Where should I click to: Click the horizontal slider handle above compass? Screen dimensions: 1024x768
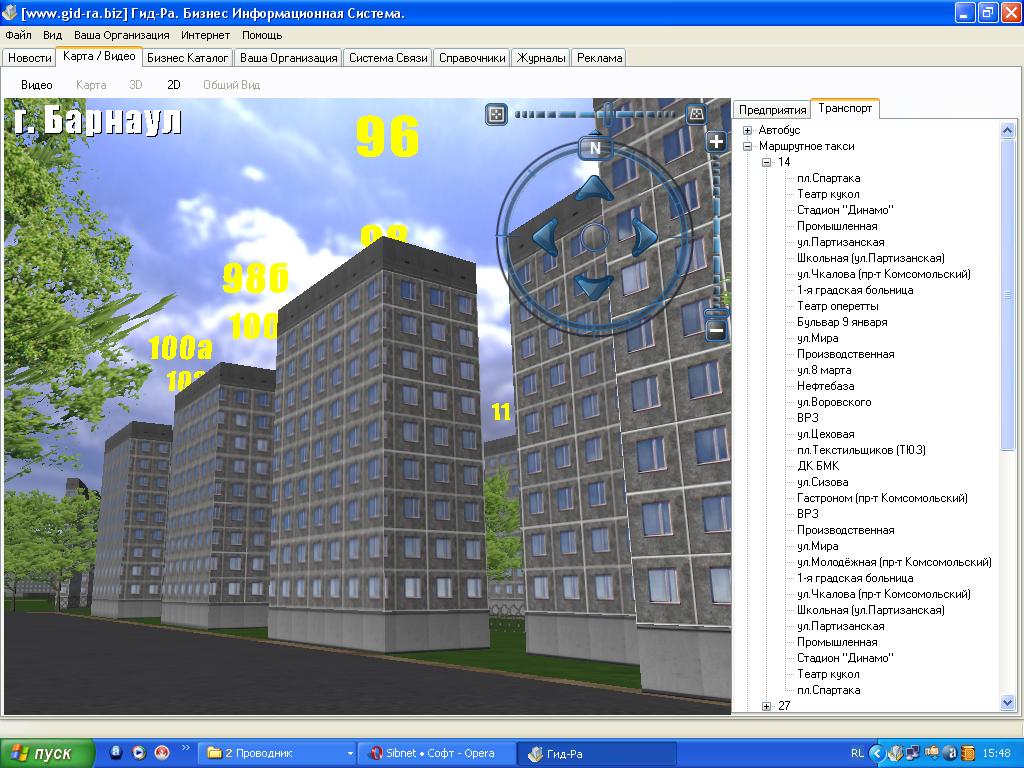[x=607, y=115]
